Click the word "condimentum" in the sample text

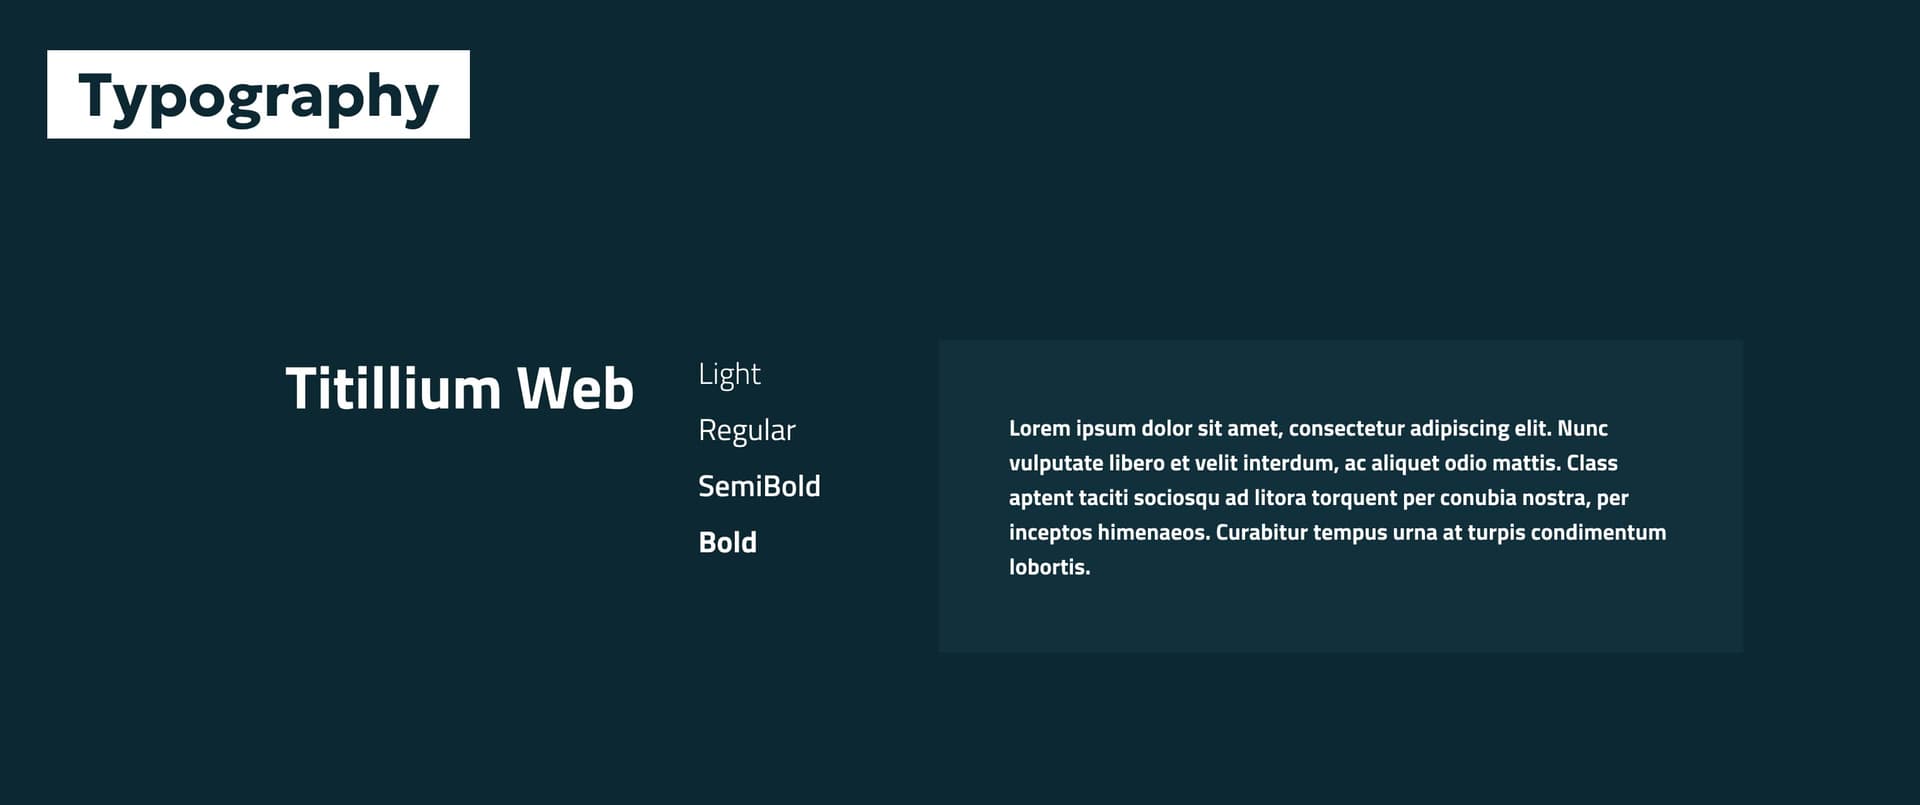(x=1598, y=533)
